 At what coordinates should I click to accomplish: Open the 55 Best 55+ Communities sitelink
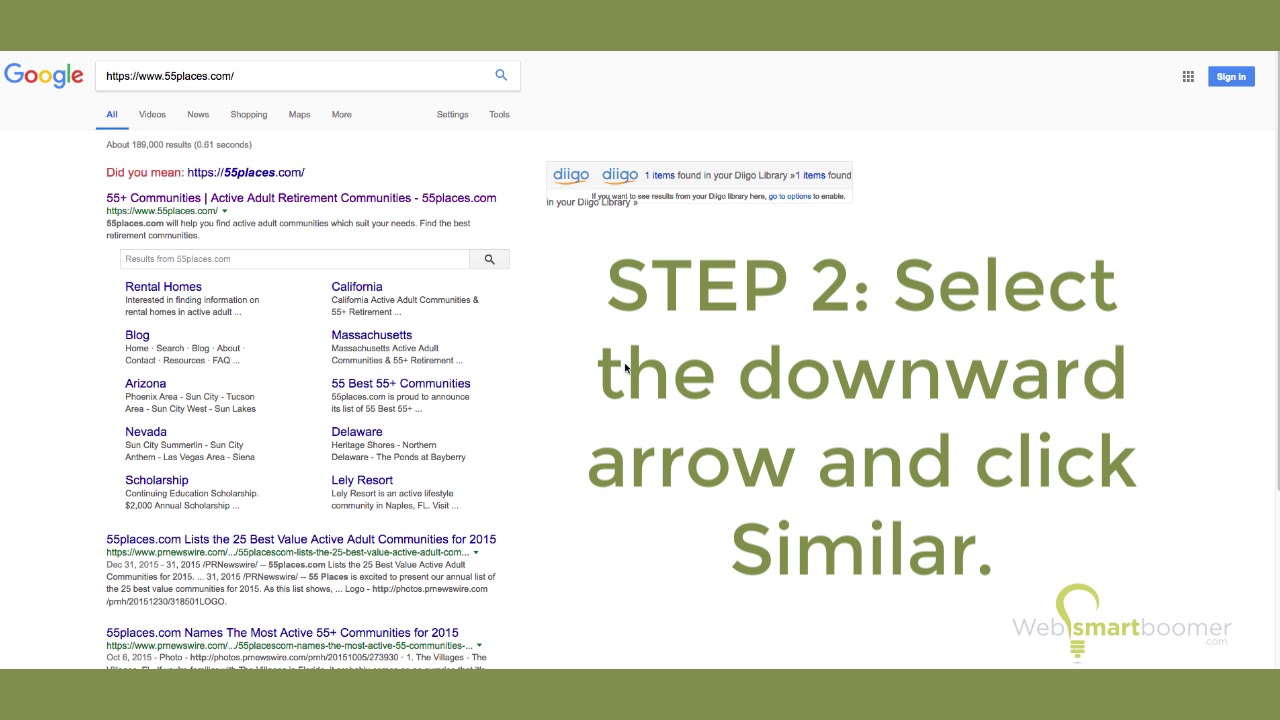(x=401, y=384)
